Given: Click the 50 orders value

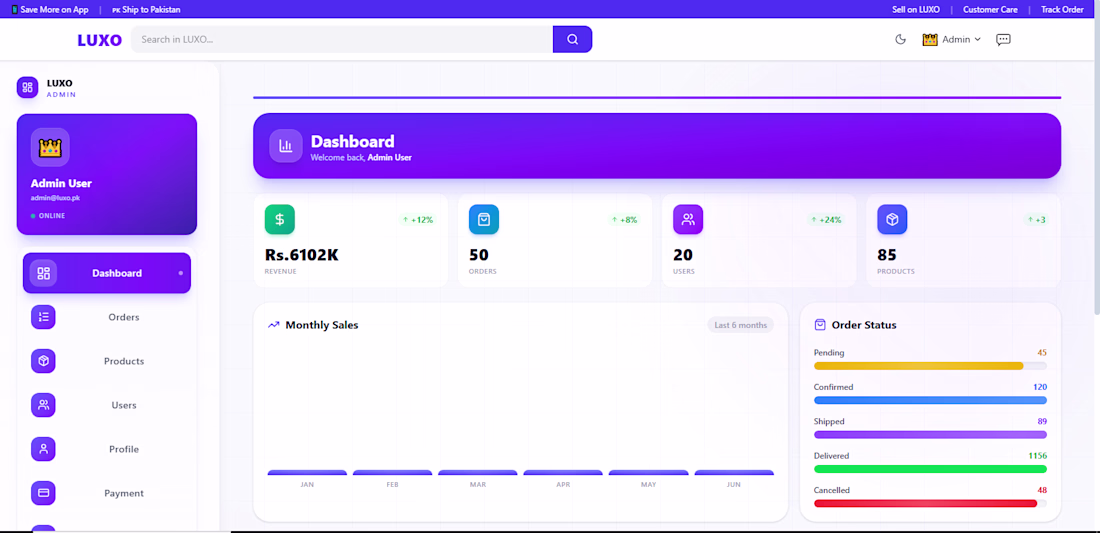Looking at the screenshot, I should (478, 255).
